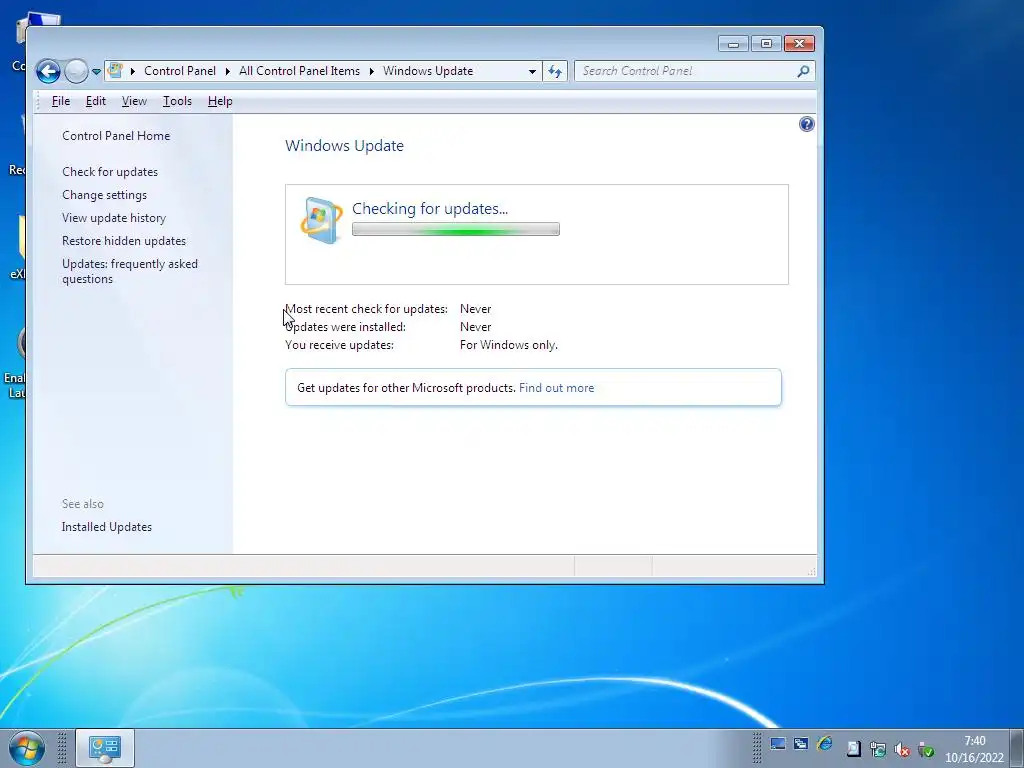Click the Checking for updates progress bar
1024x768 pixels.
(x=456, y=229)
